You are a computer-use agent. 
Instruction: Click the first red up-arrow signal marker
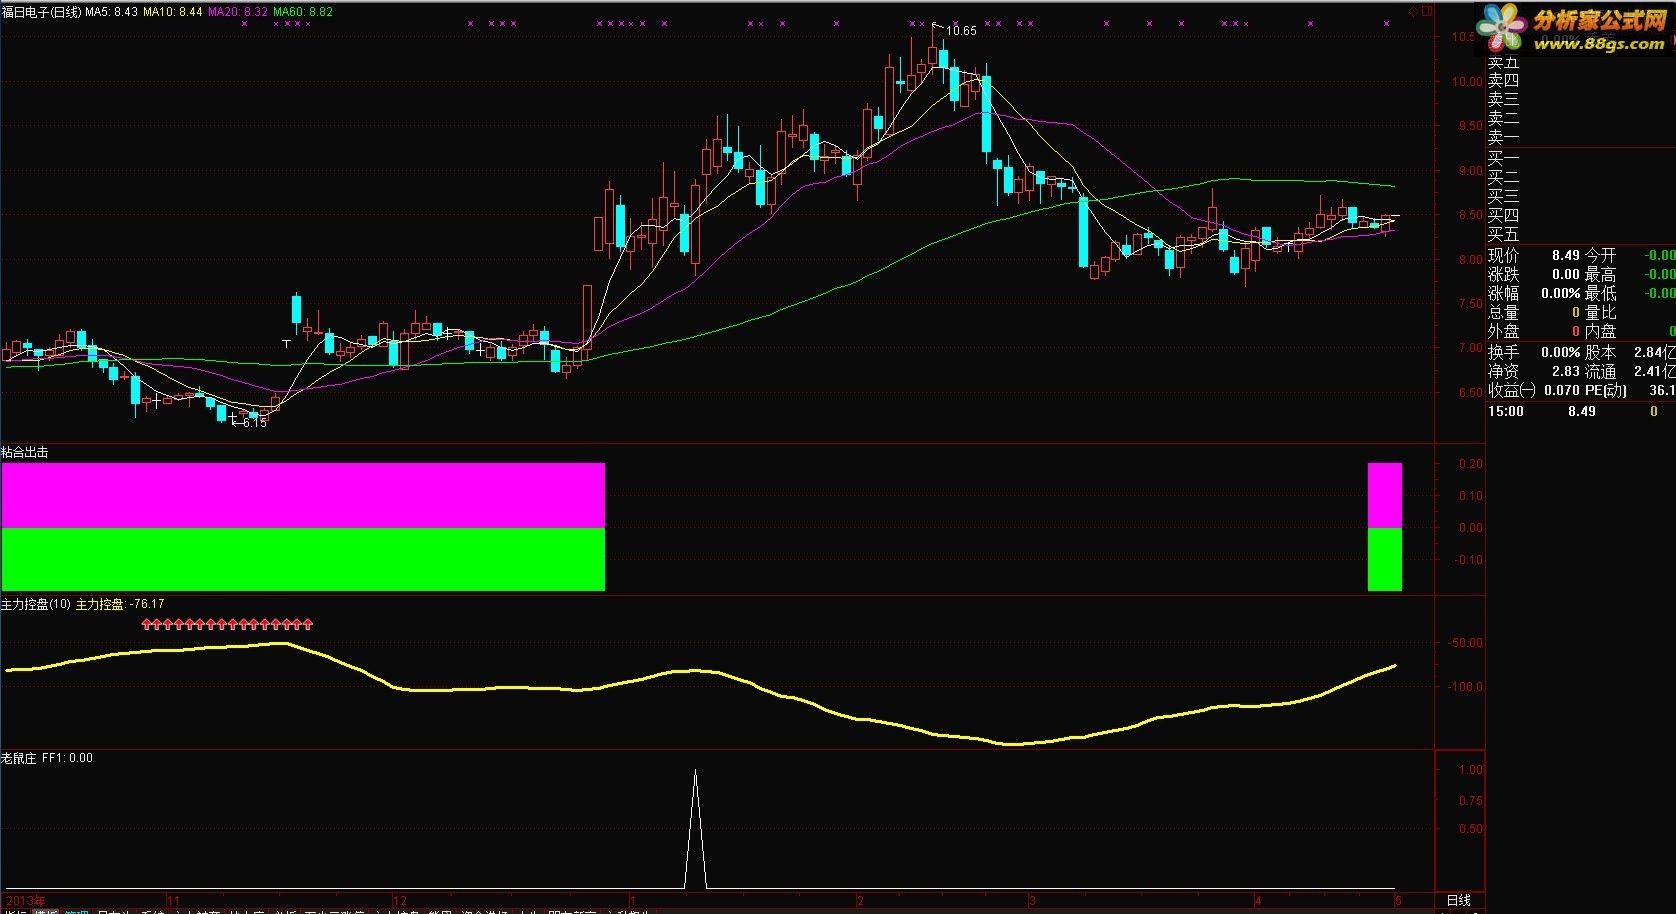[148, 625]
